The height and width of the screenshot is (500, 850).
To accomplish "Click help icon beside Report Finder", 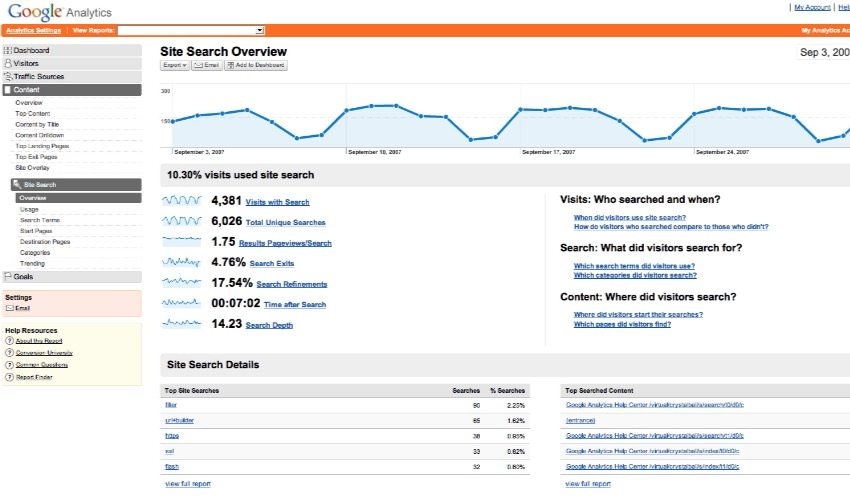I will [x=9, y=377].
